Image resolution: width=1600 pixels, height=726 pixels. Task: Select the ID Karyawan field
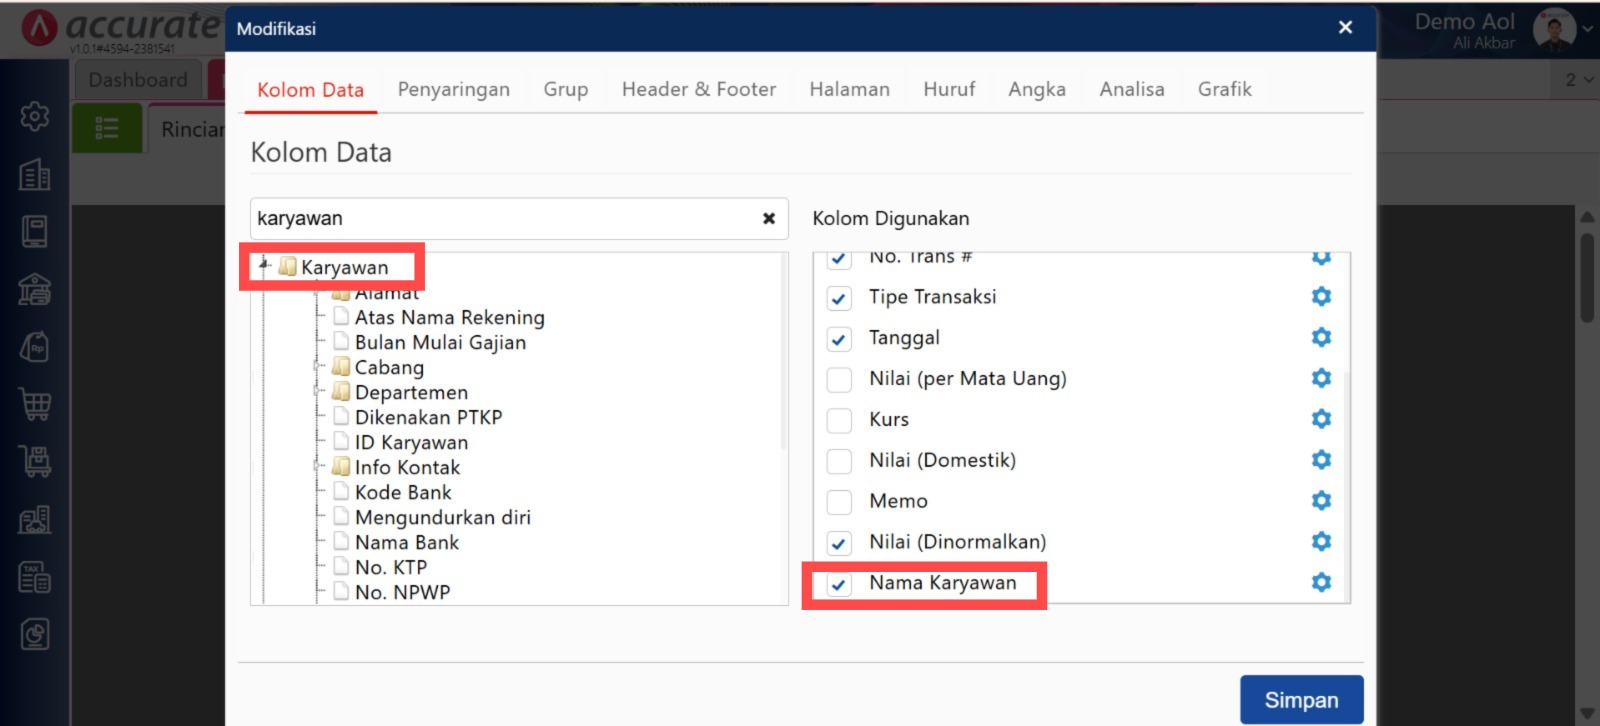click(411, 442)
